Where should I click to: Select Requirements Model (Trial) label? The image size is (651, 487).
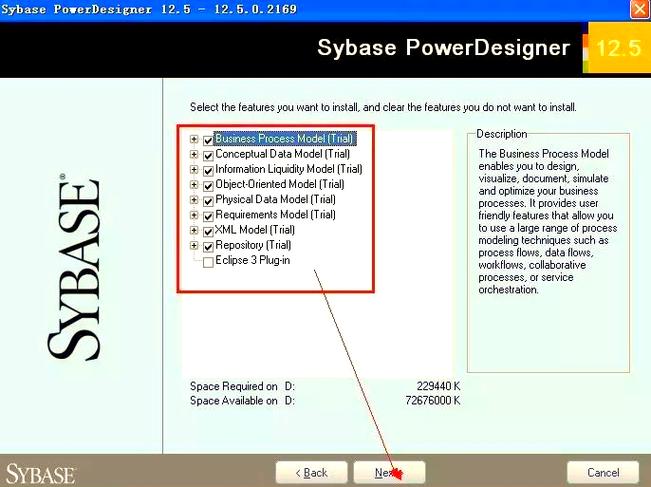tap(275, 215)
